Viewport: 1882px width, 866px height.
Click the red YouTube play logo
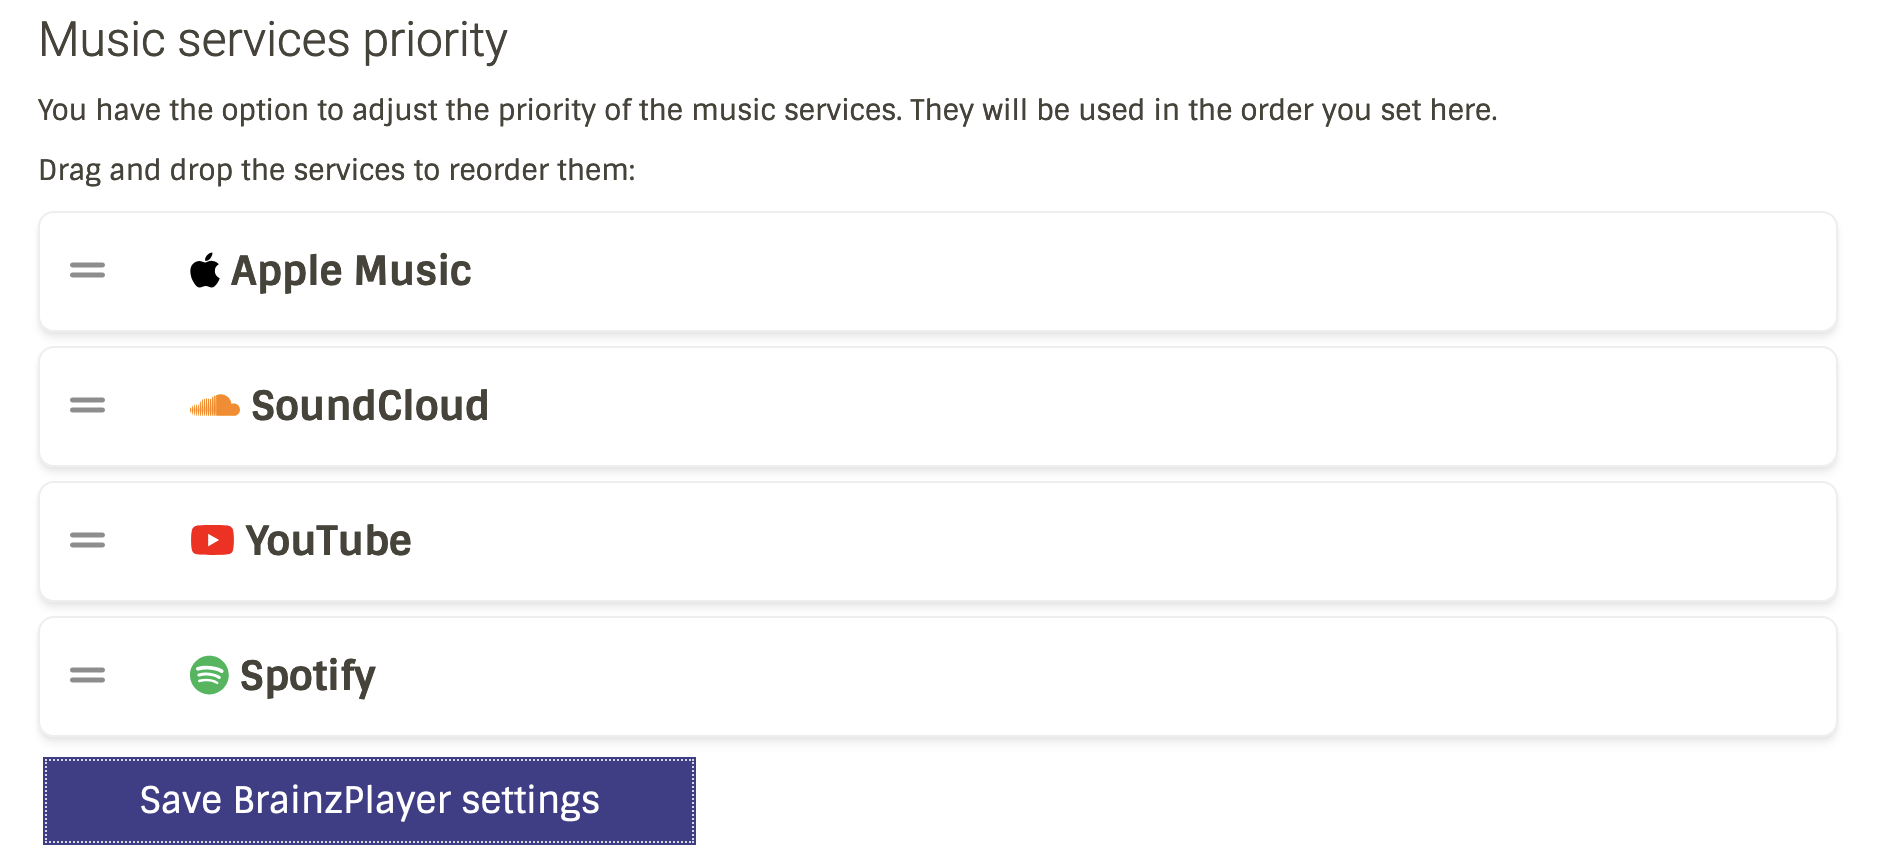tap(212, 541)
